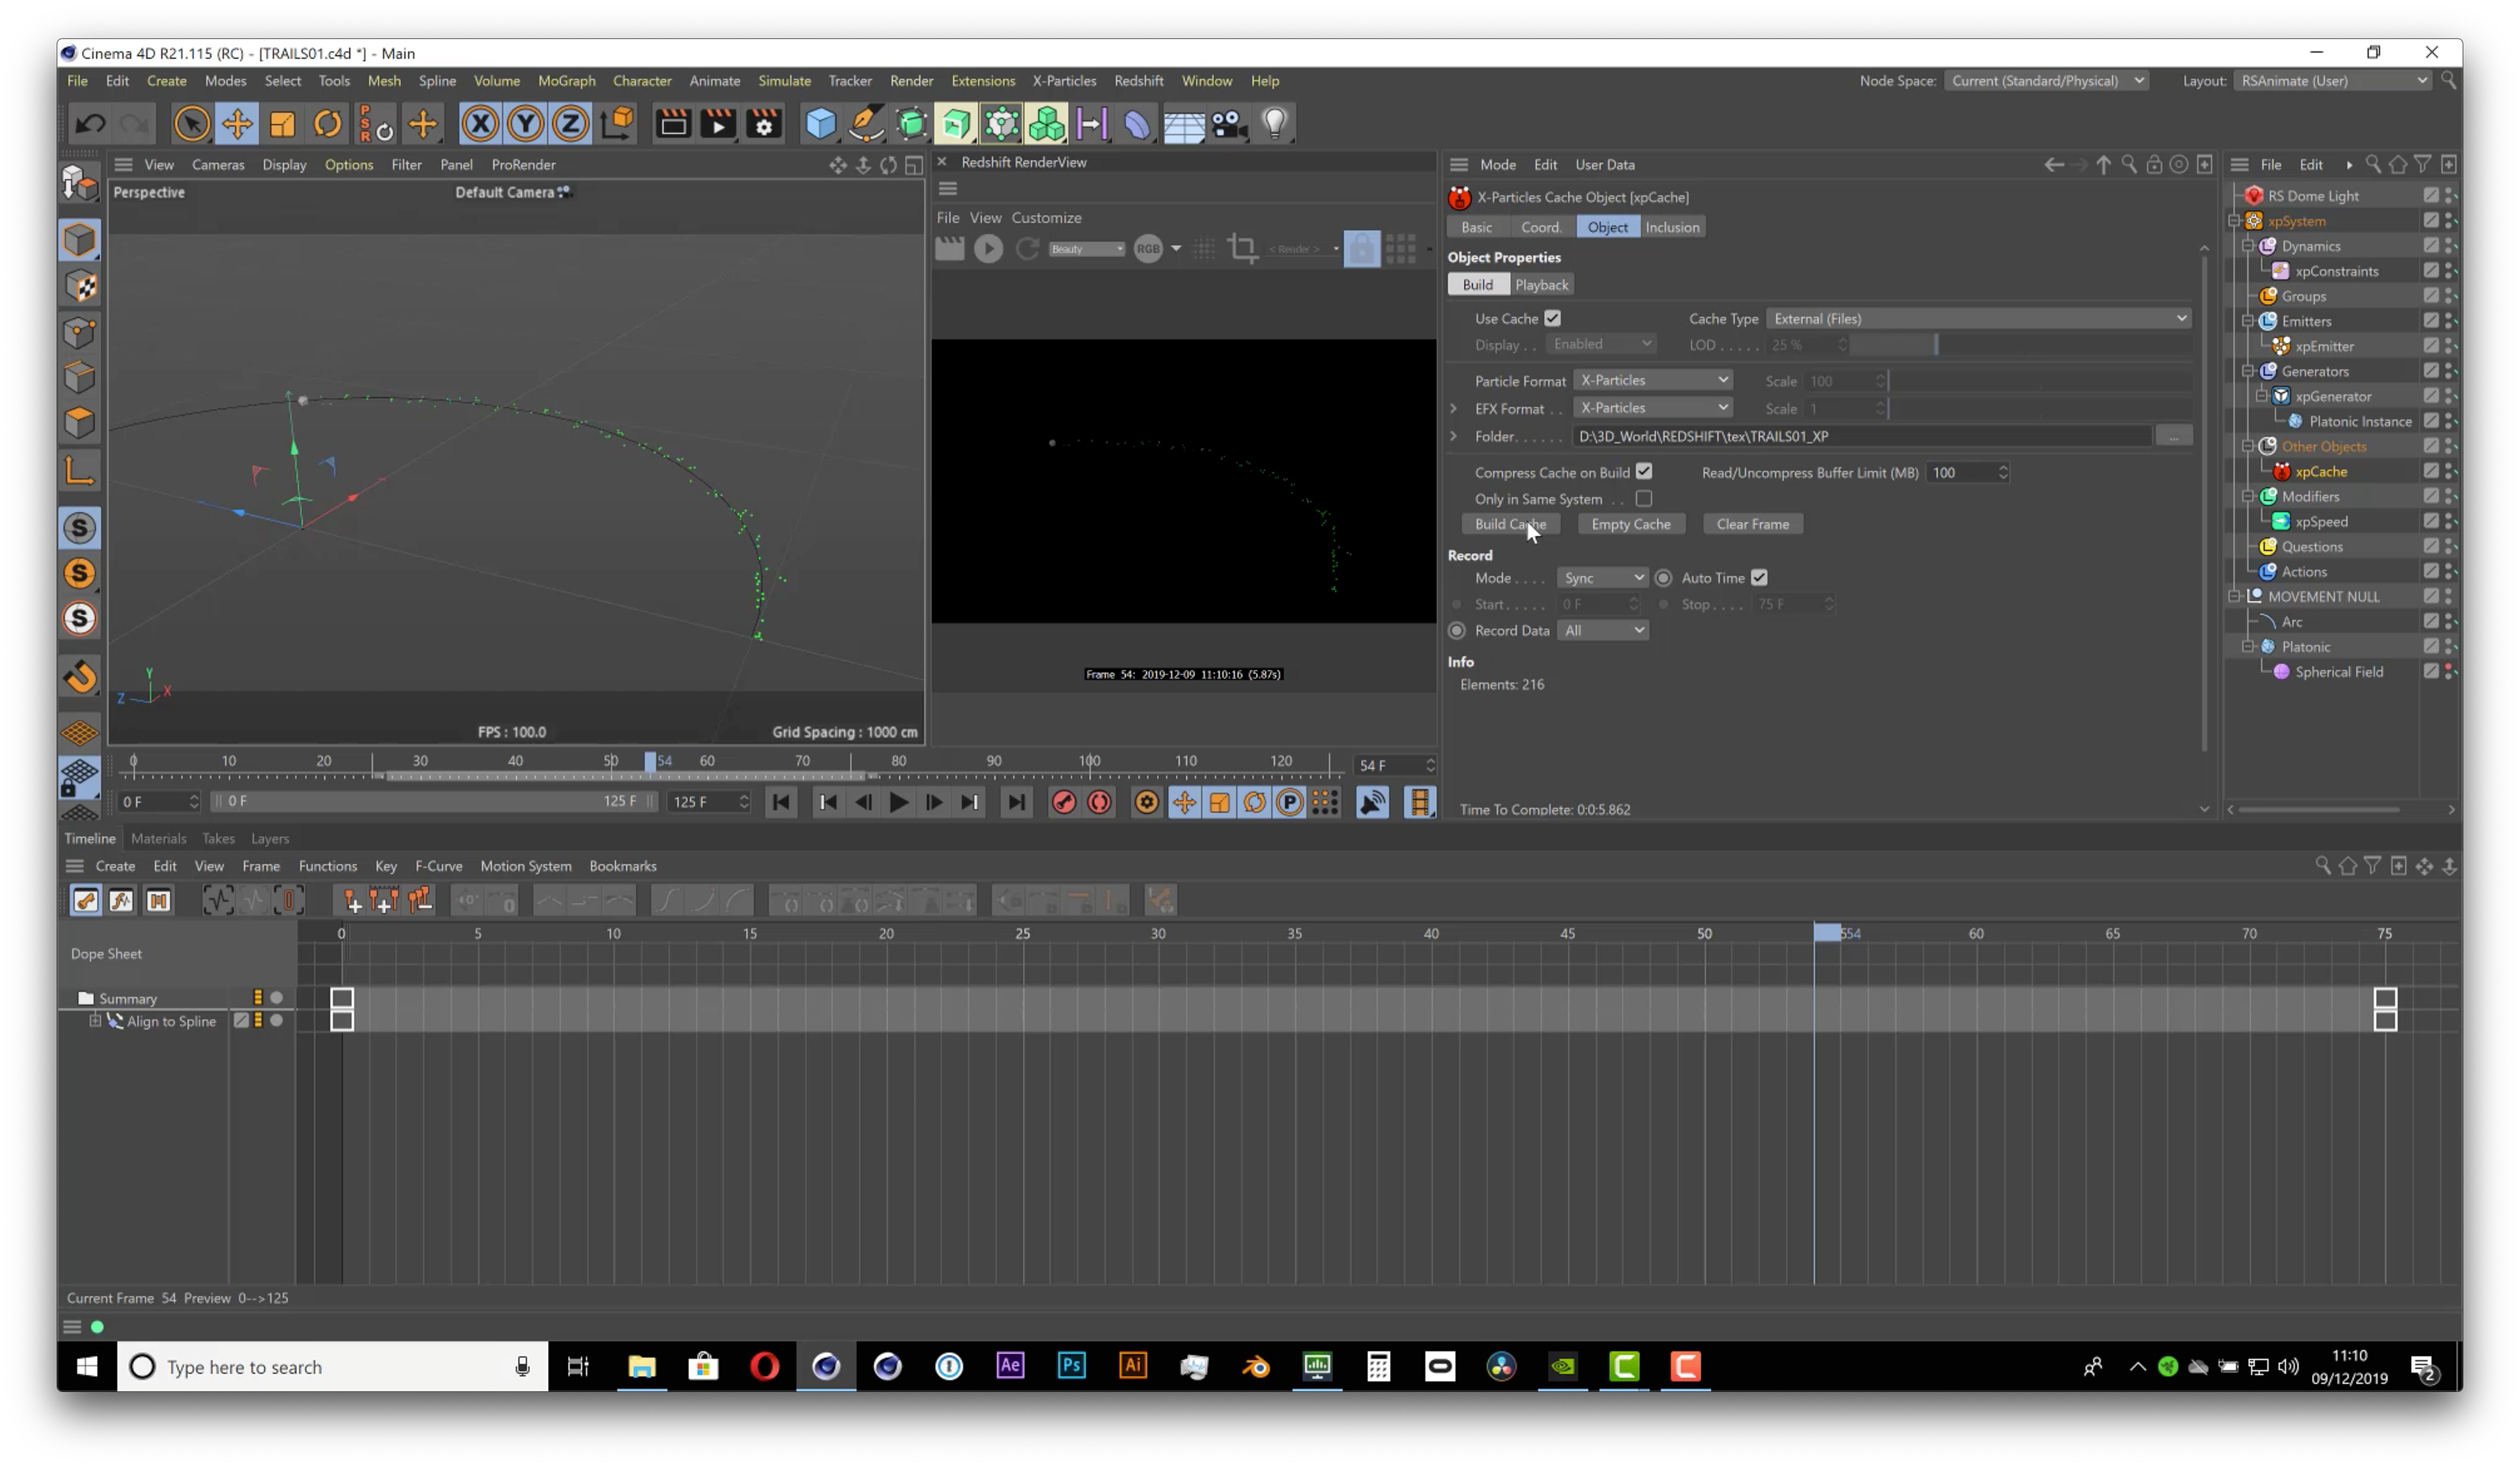This screenshot has height=1467, width=2520.
Task: Switch to Texture mode in left palette
Action: (80, 286)
